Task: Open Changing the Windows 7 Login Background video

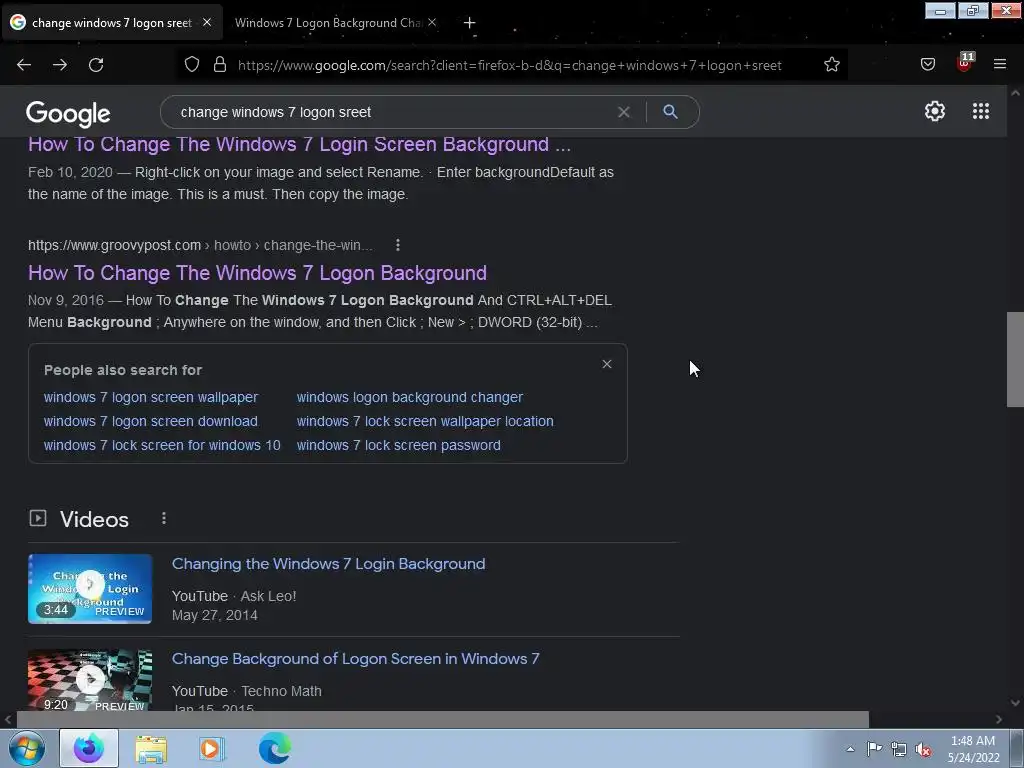Action: [328, 564]
